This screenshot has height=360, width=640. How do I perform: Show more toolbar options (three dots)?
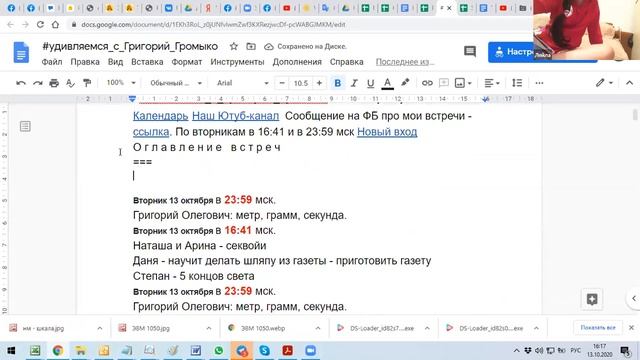tap(539, 83)
